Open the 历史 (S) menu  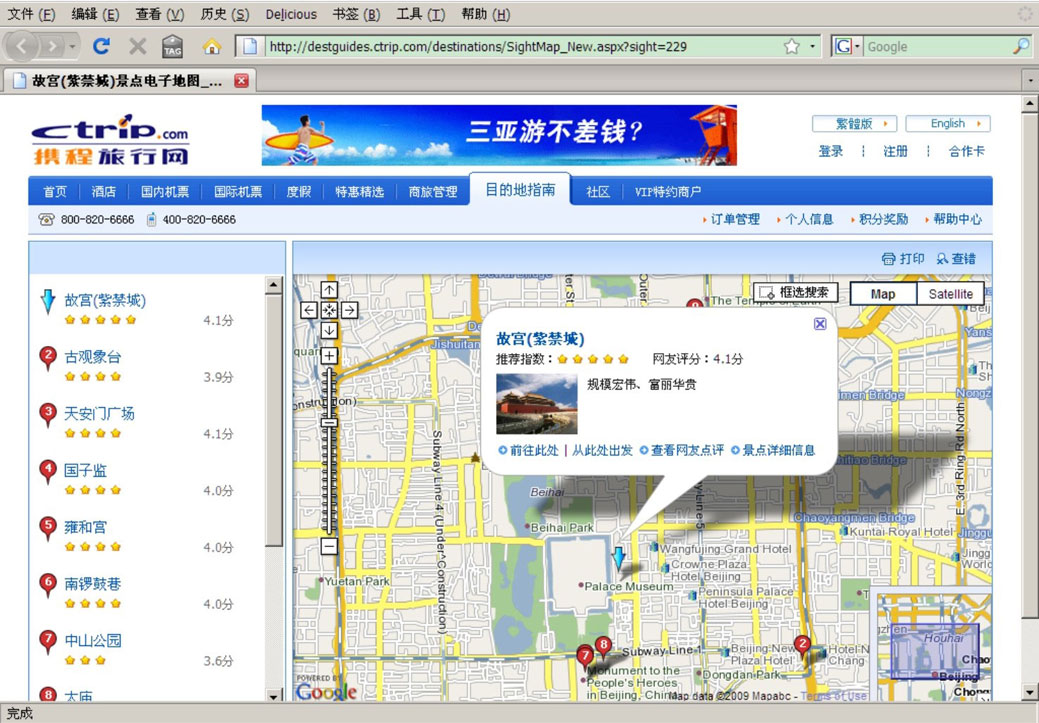click(224, 14)
